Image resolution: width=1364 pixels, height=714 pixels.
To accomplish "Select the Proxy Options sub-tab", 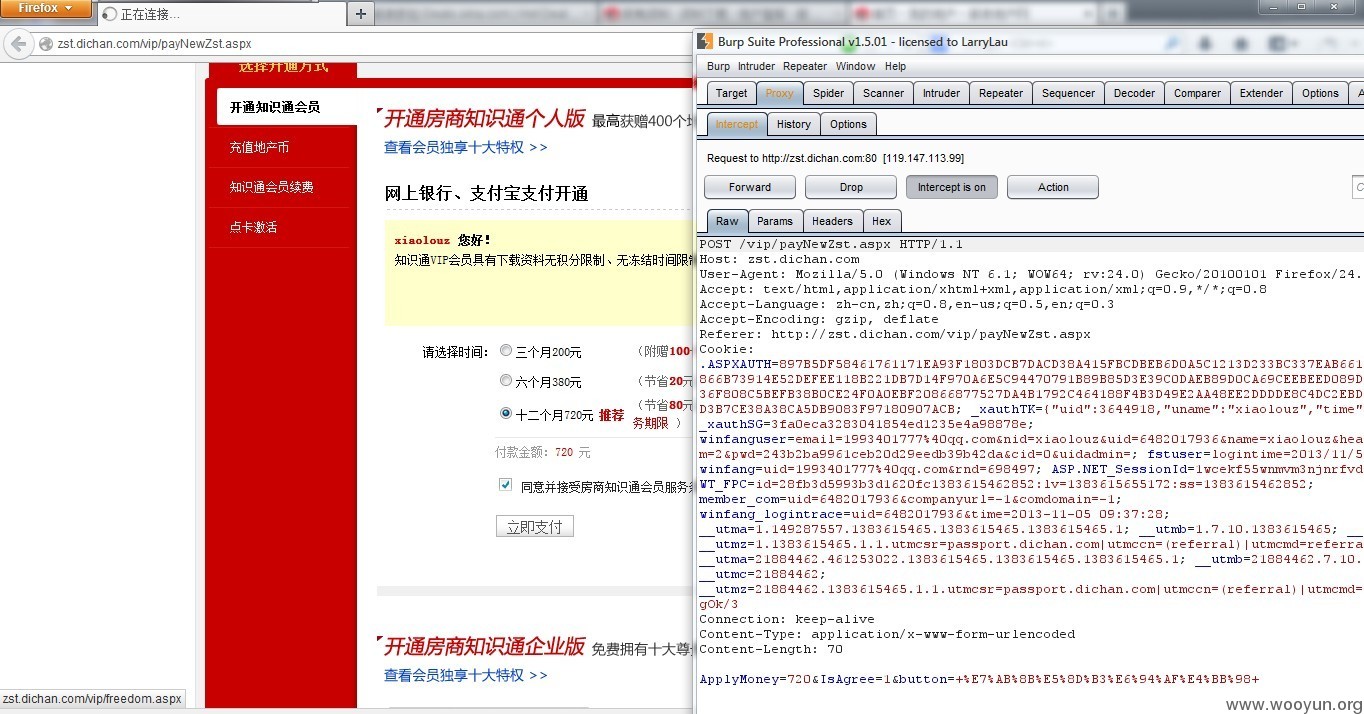I will click(x=848, y=124).
